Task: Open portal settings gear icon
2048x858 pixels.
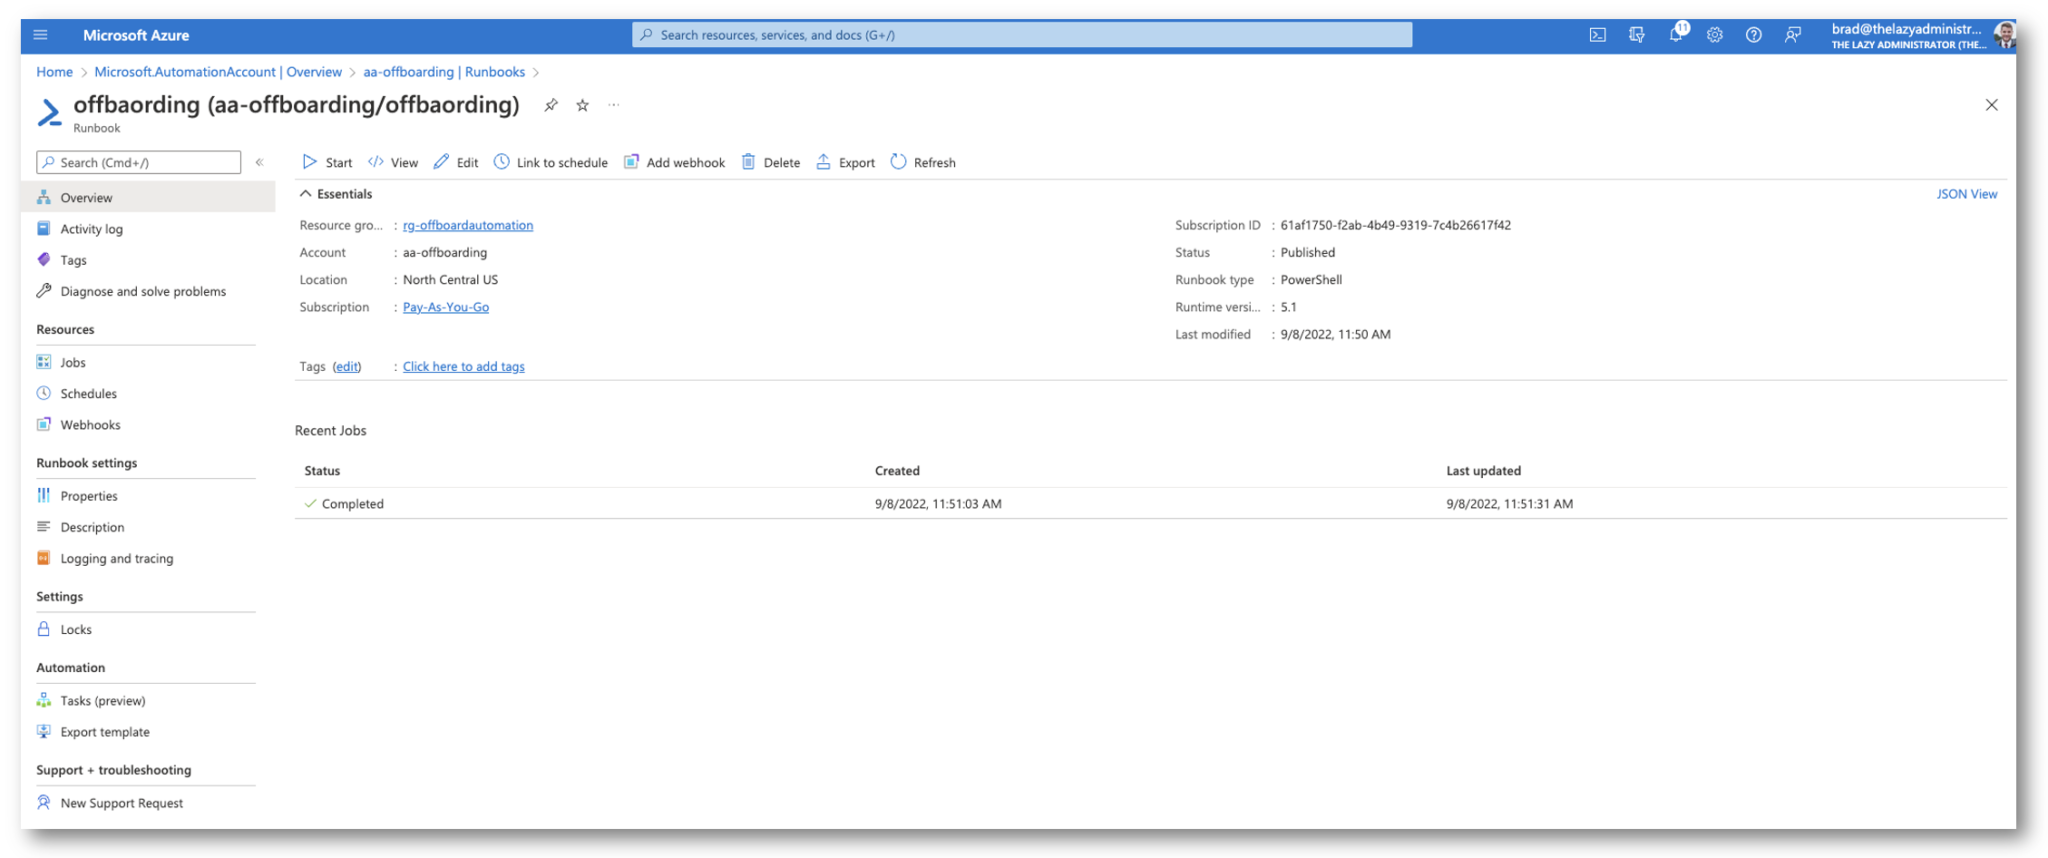Action: pyautogui.click(x=1714, y=35)
